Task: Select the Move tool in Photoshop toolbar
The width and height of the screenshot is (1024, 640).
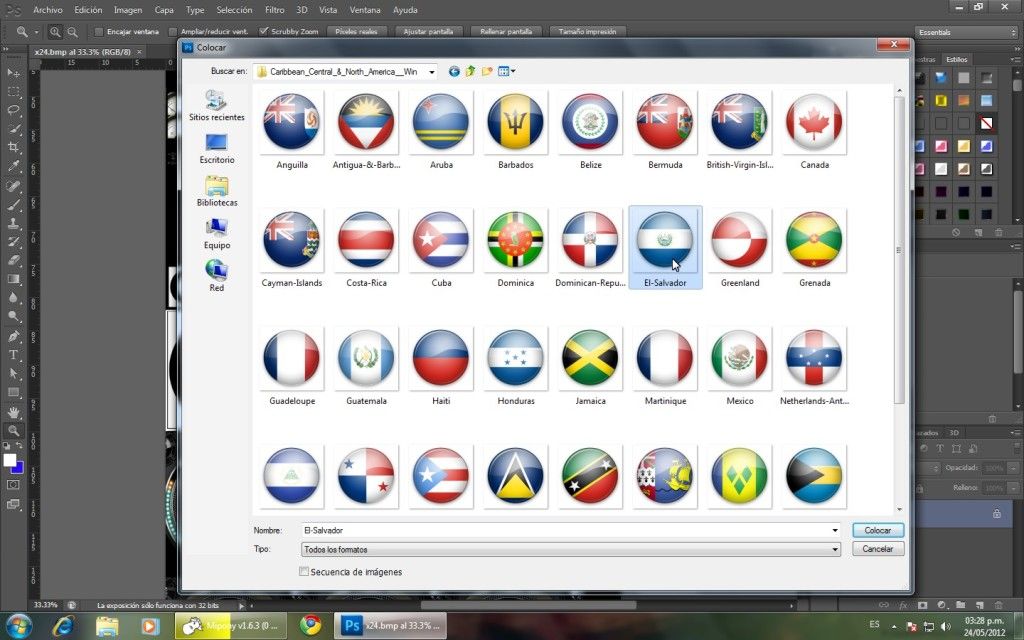Action: click(x=13, y=72)
